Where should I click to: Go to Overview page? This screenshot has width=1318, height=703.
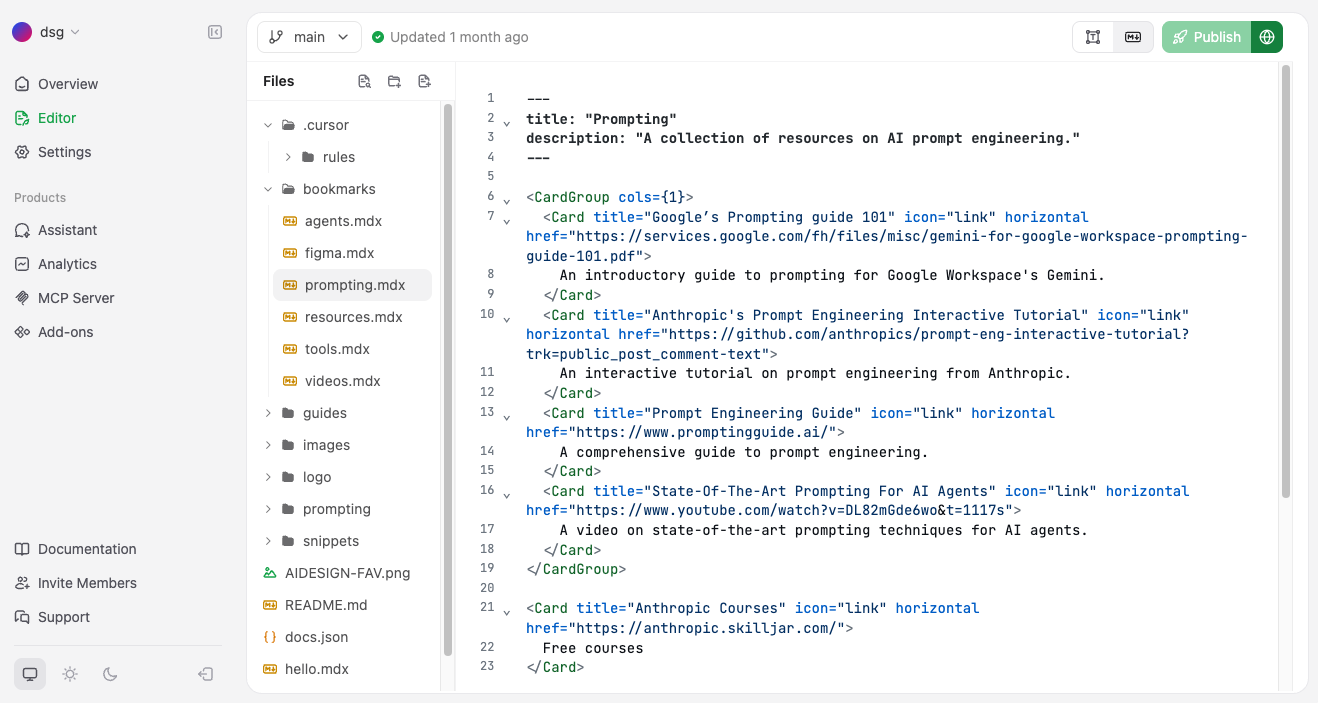pyautogui.click(x=68, y=84)
